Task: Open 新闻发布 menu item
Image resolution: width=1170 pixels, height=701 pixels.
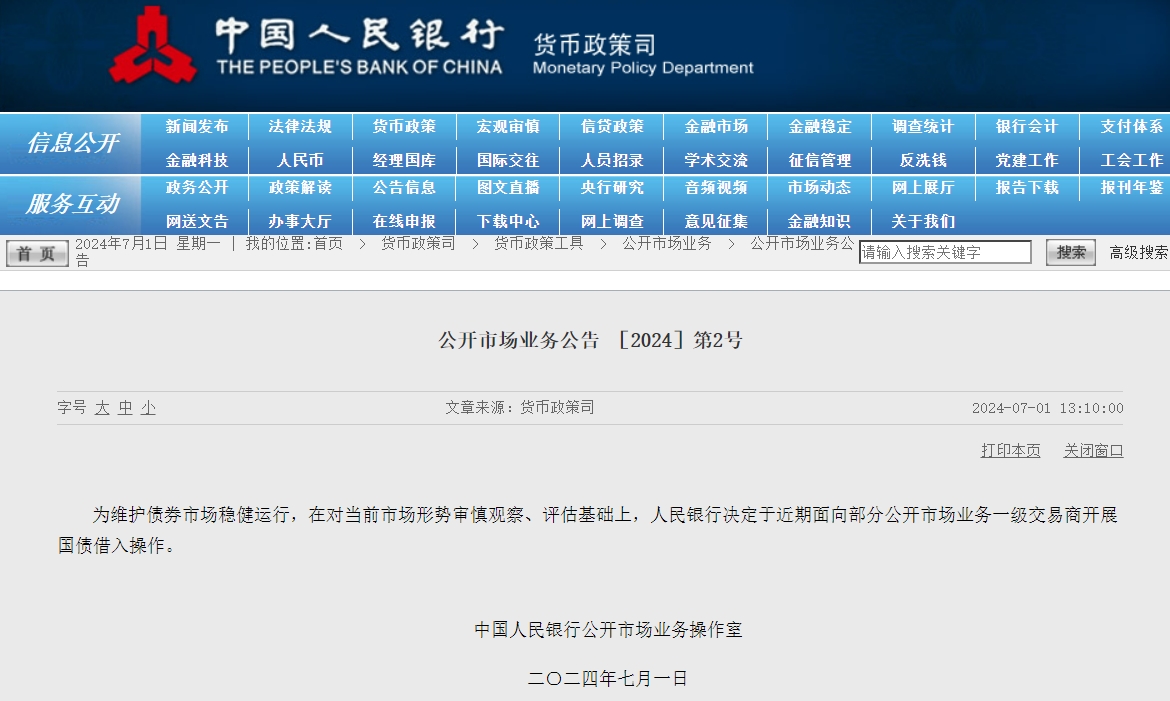Action: 197,127
